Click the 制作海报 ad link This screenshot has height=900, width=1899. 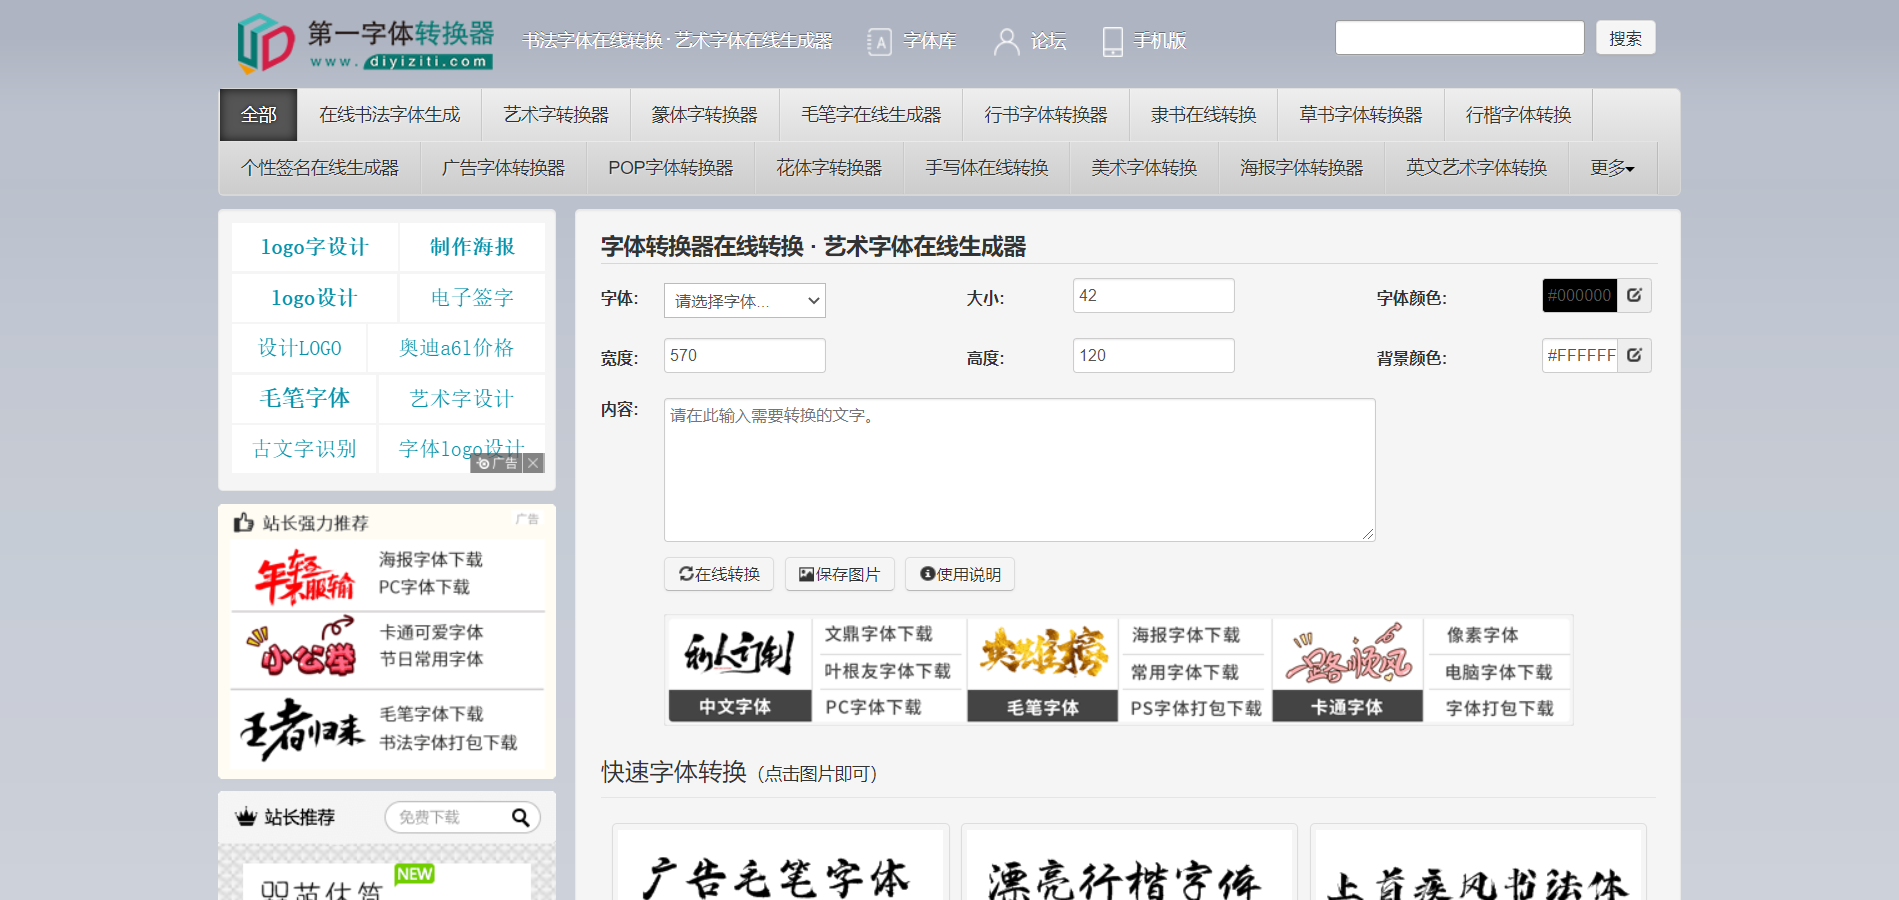point(472,247)
